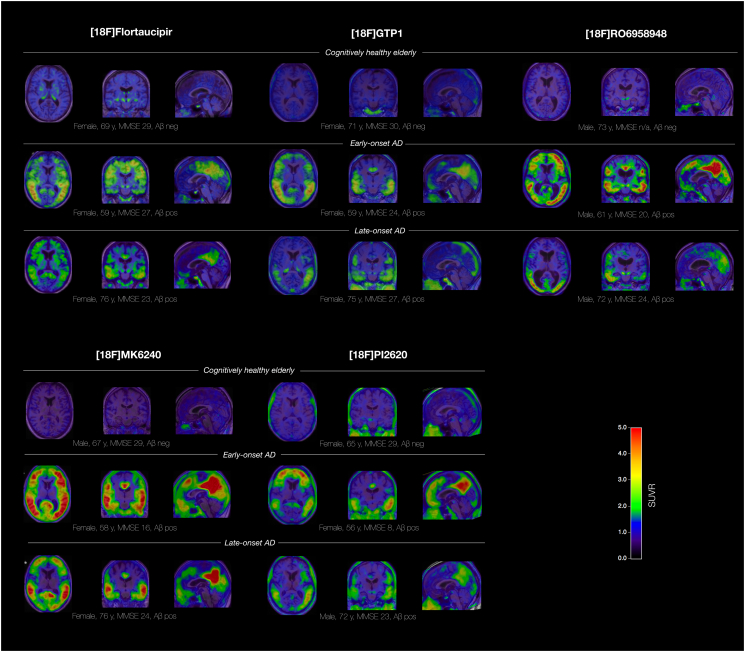
Task: Click the caption 'Female, 59 y, MMSE 24, Aβ pos'
Action: 372,213
